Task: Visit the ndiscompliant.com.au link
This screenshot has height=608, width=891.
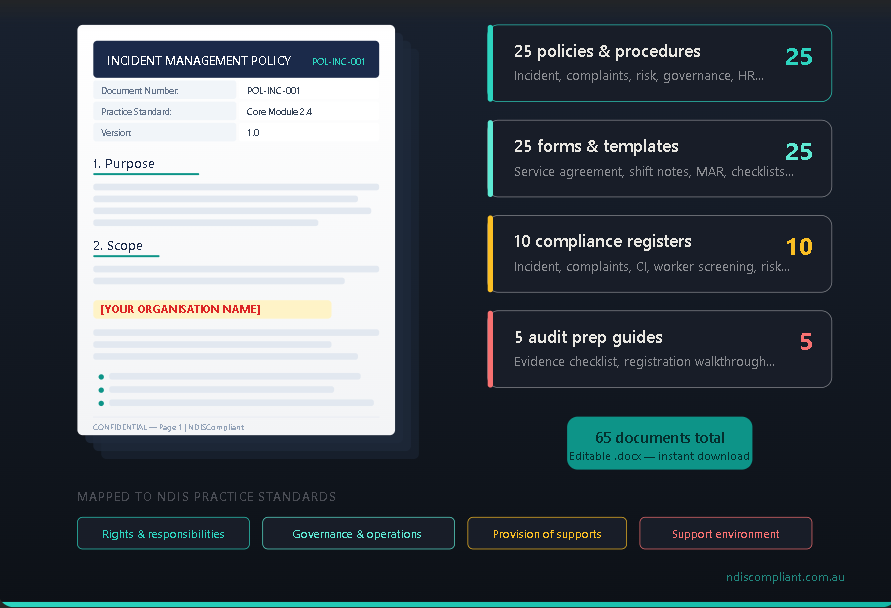Action: pos(785,577)
